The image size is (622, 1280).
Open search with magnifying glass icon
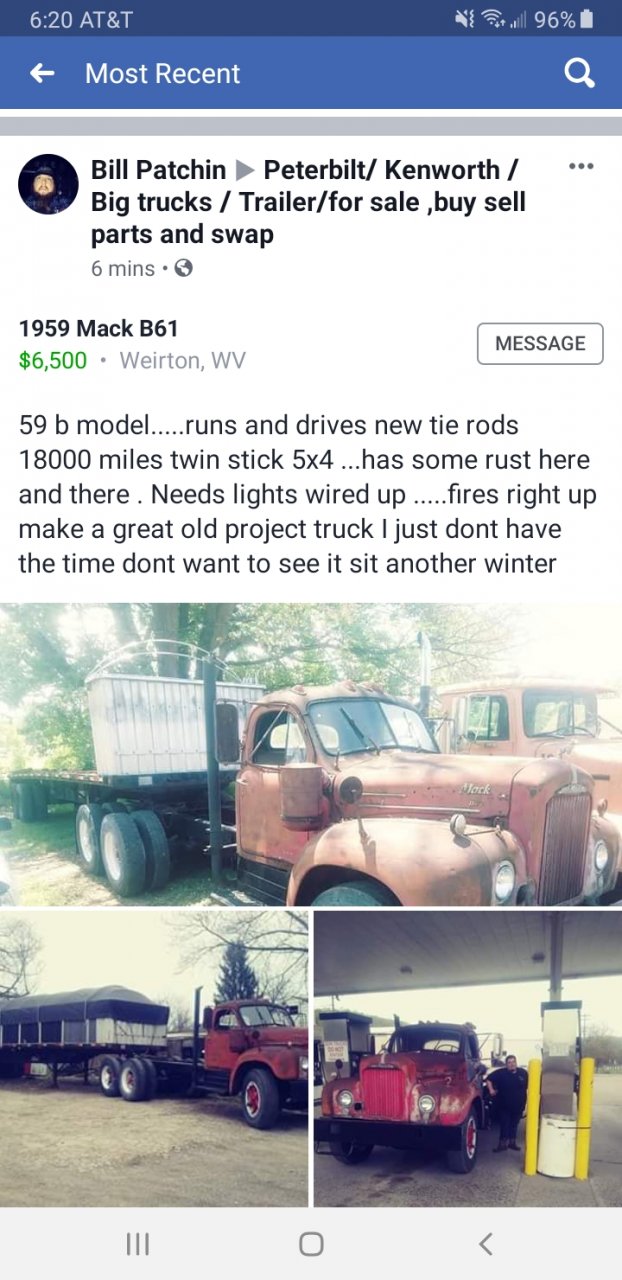(580, 73)
